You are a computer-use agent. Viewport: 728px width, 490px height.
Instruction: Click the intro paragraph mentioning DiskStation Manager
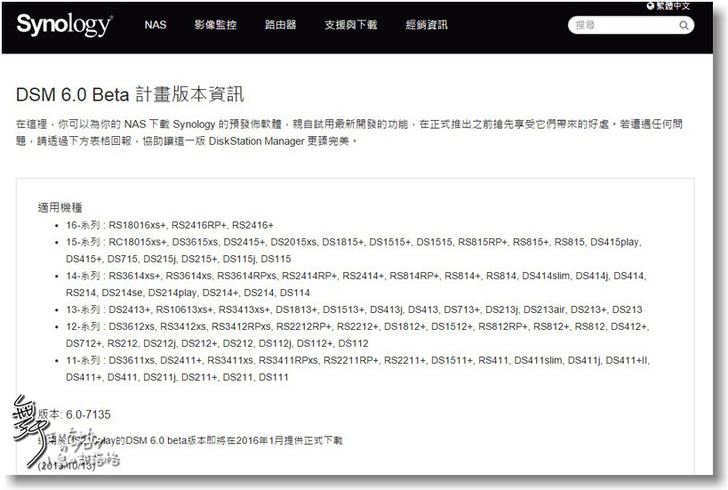349,132
